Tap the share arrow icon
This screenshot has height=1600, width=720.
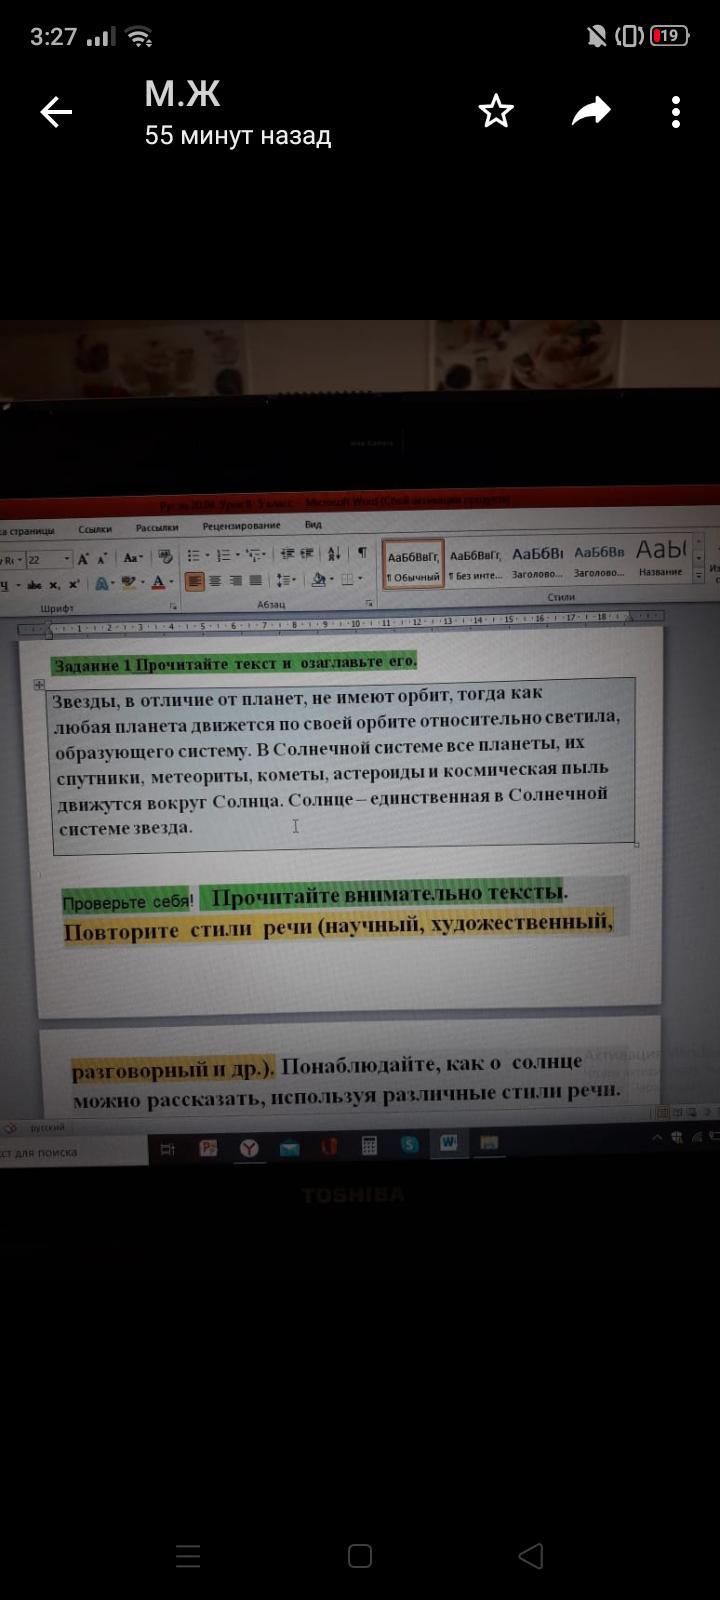[591, 112]
